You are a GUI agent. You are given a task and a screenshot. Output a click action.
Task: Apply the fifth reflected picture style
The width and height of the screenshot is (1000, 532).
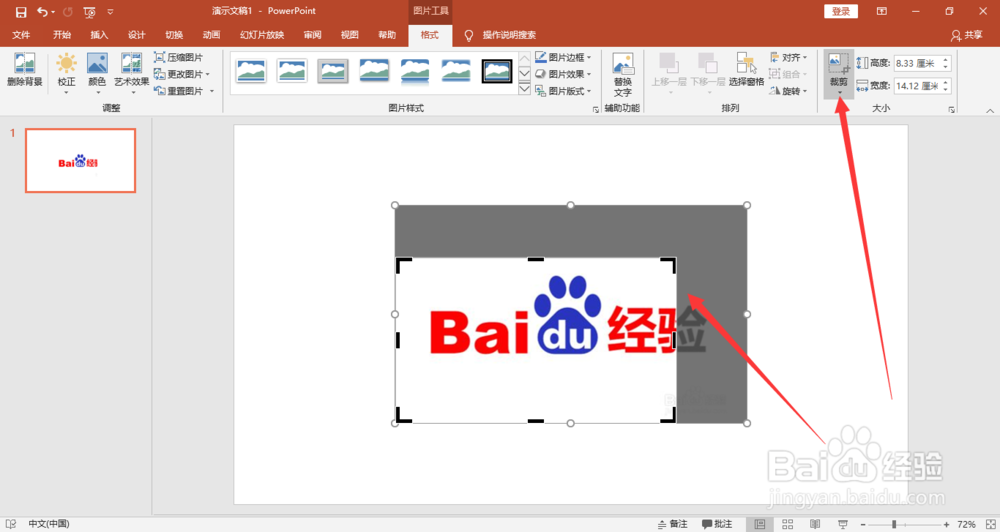click(x=415, y=71)
